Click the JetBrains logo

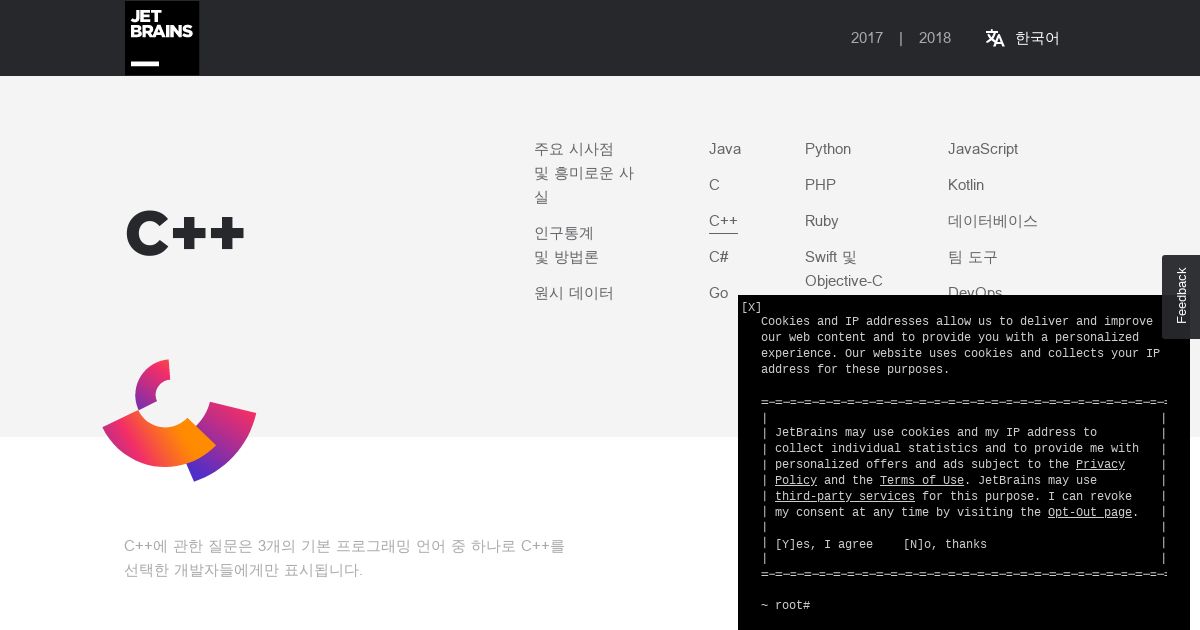(x=162, y=38)
